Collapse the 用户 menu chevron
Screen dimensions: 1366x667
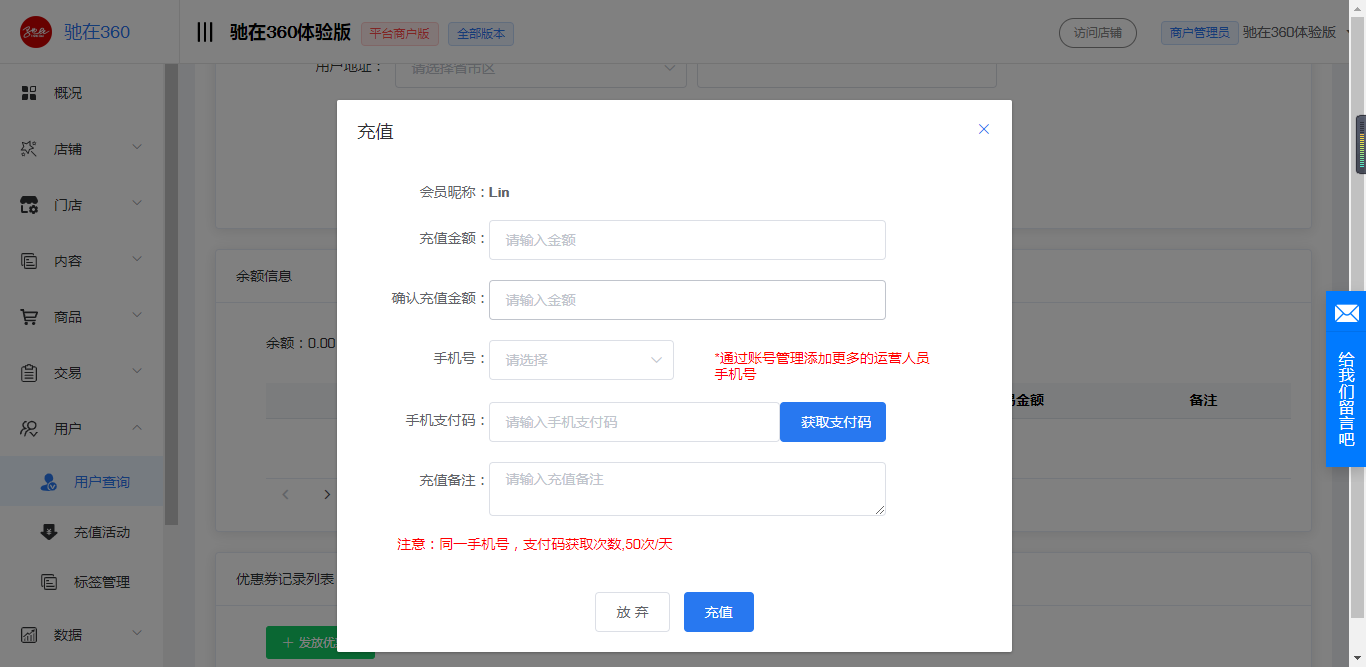pyautogui.click(x=137, y=428)
